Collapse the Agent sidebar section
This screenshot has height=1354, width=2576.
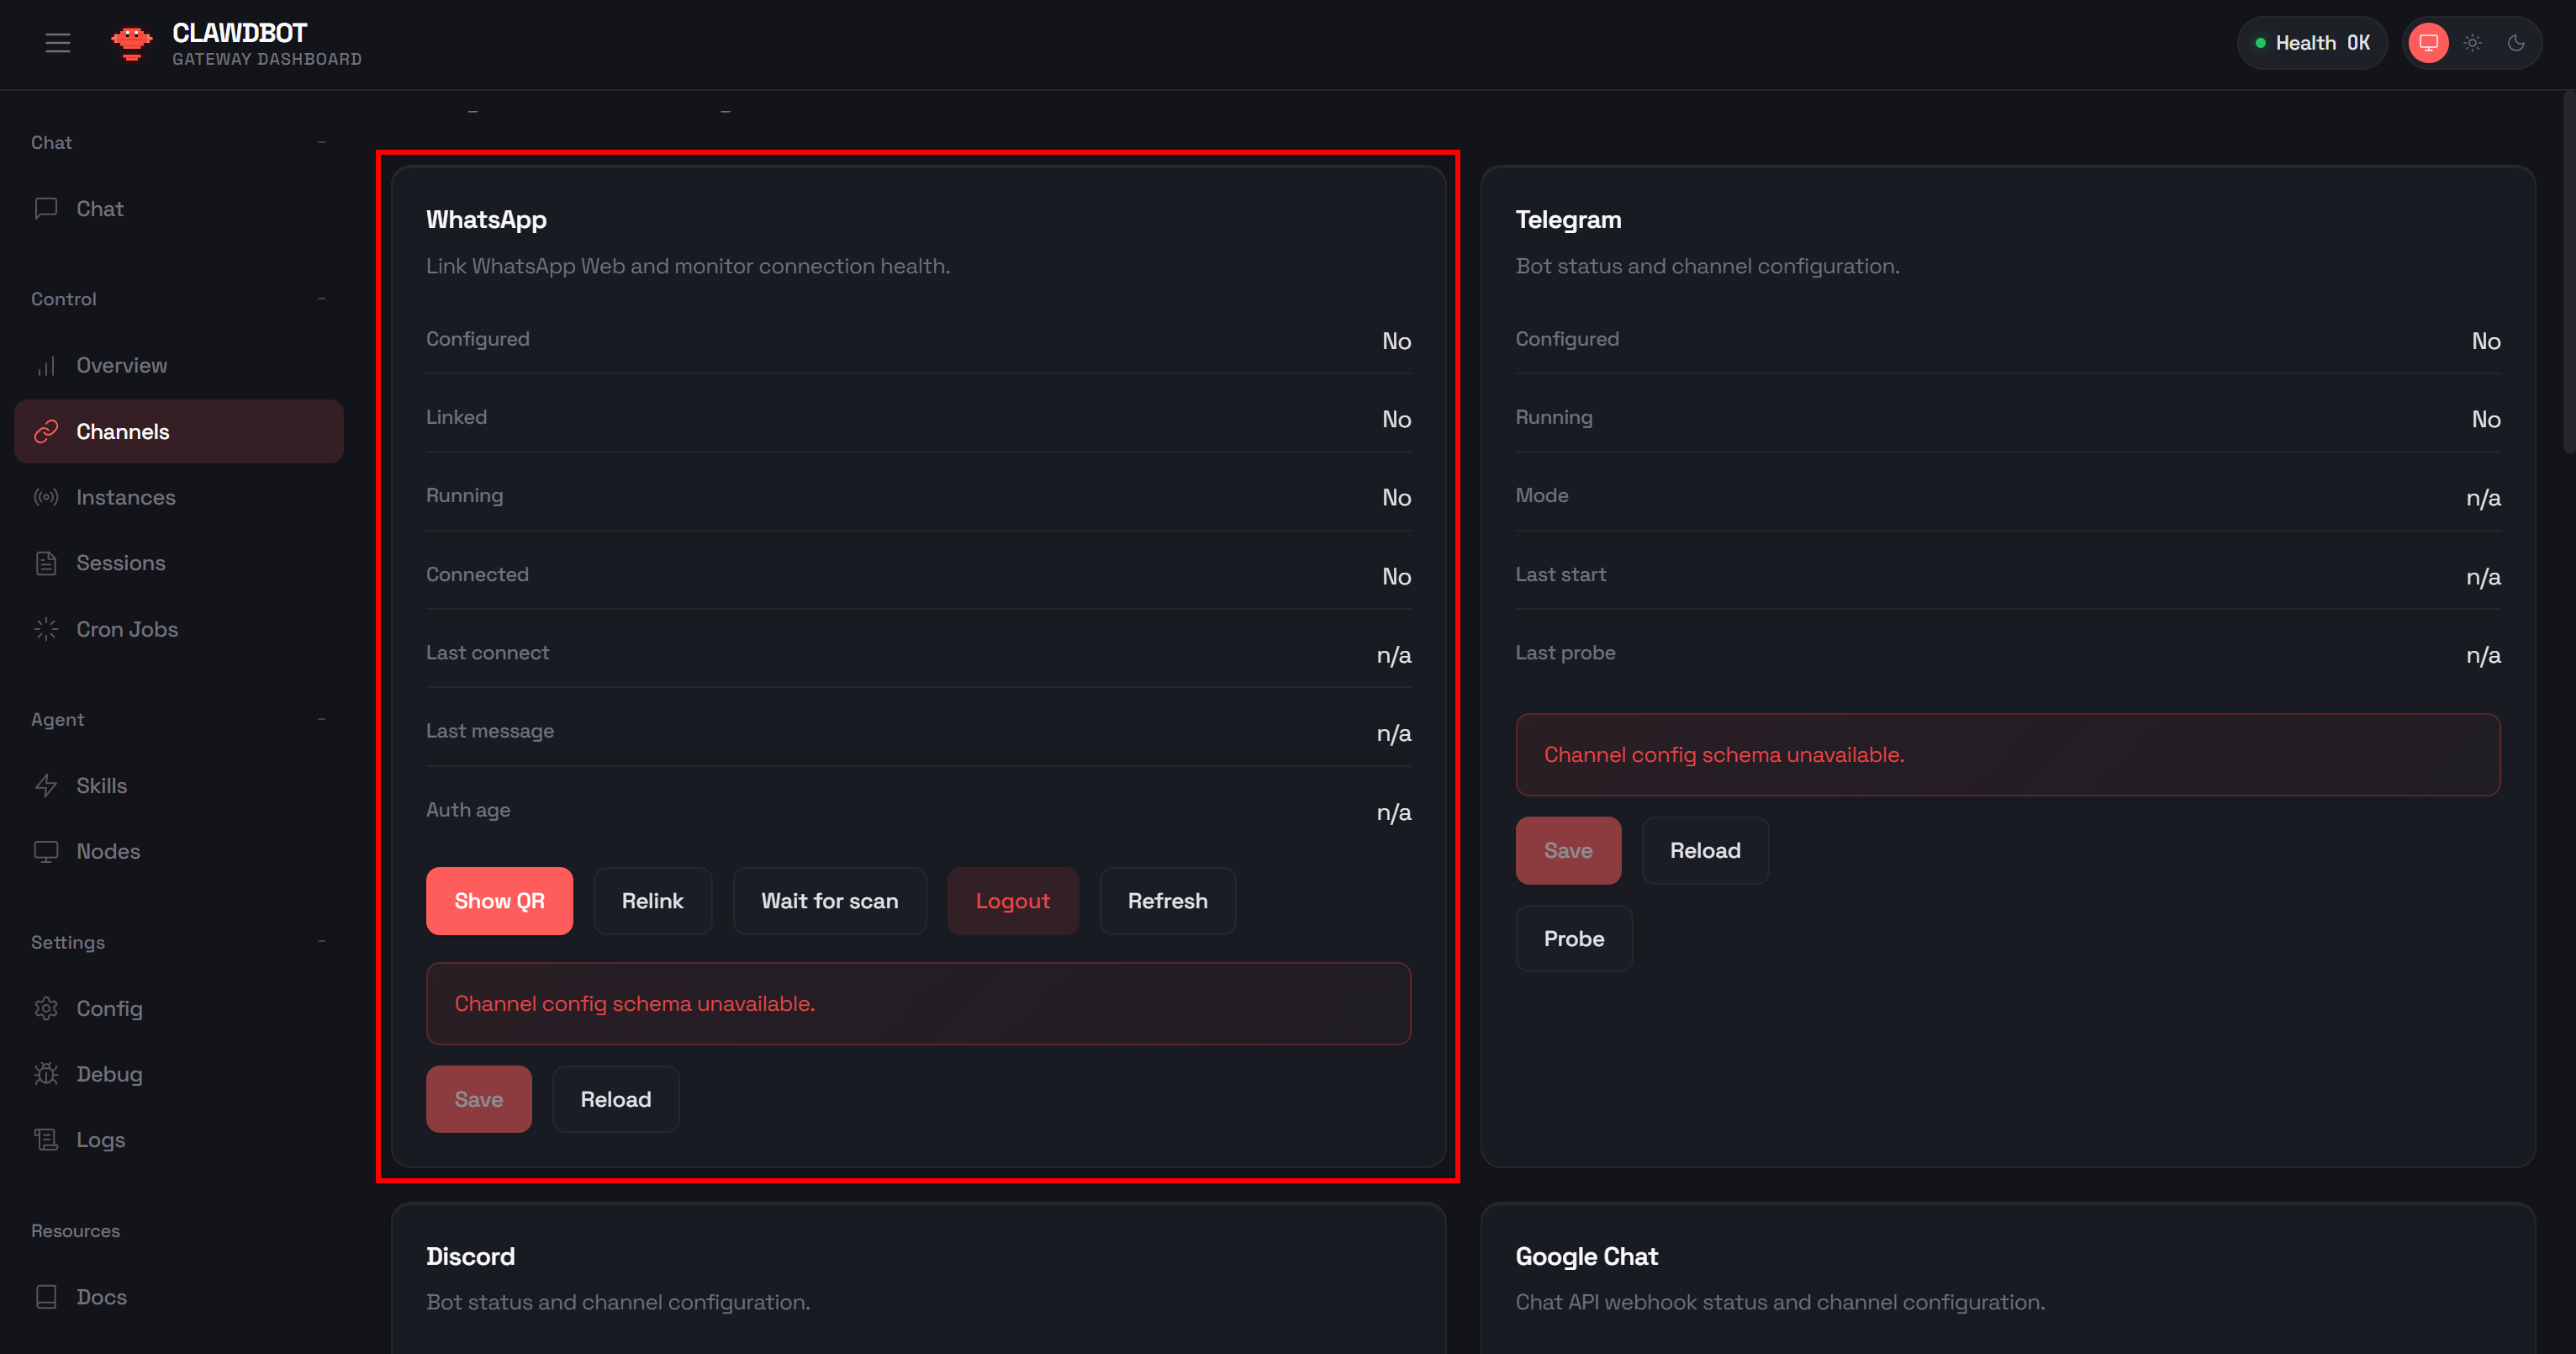321,719
